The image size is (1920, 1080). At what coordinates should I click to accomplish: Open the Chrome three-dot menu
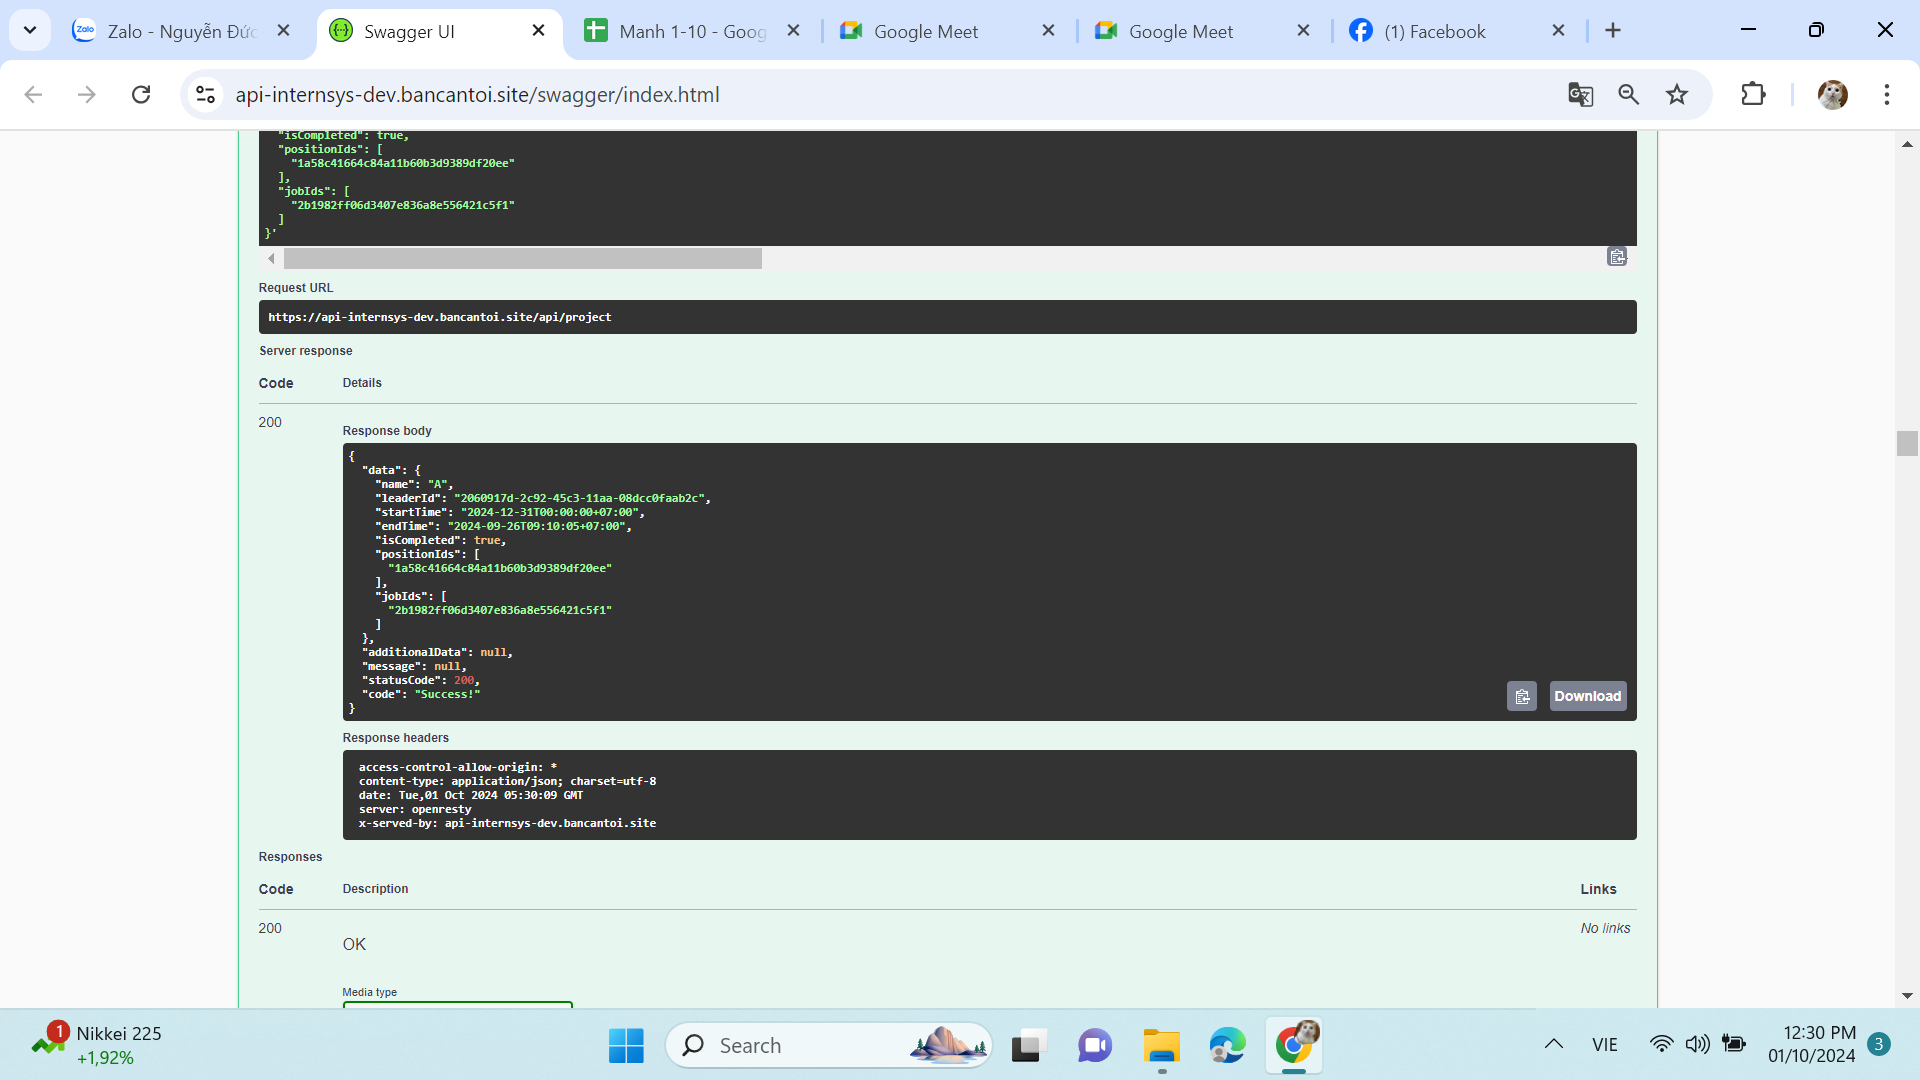[1886, 95]
